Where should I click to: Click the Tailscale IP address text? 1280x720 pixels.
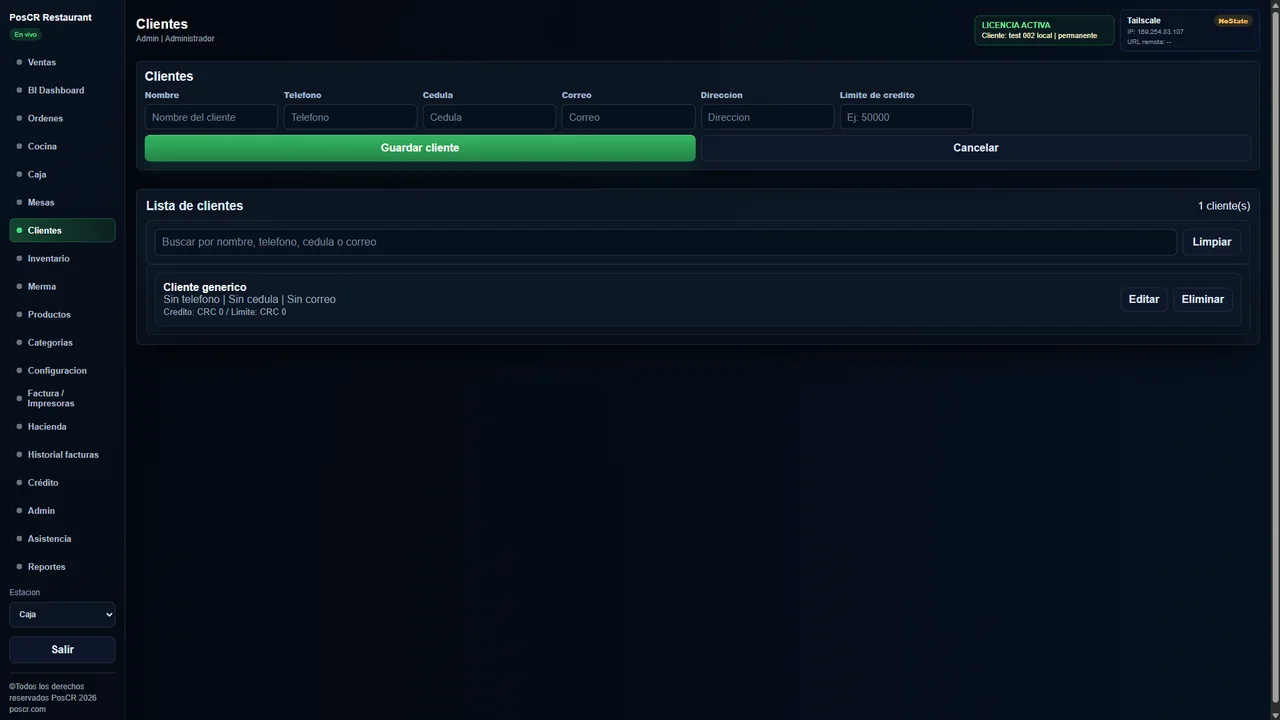(1155, 32)
